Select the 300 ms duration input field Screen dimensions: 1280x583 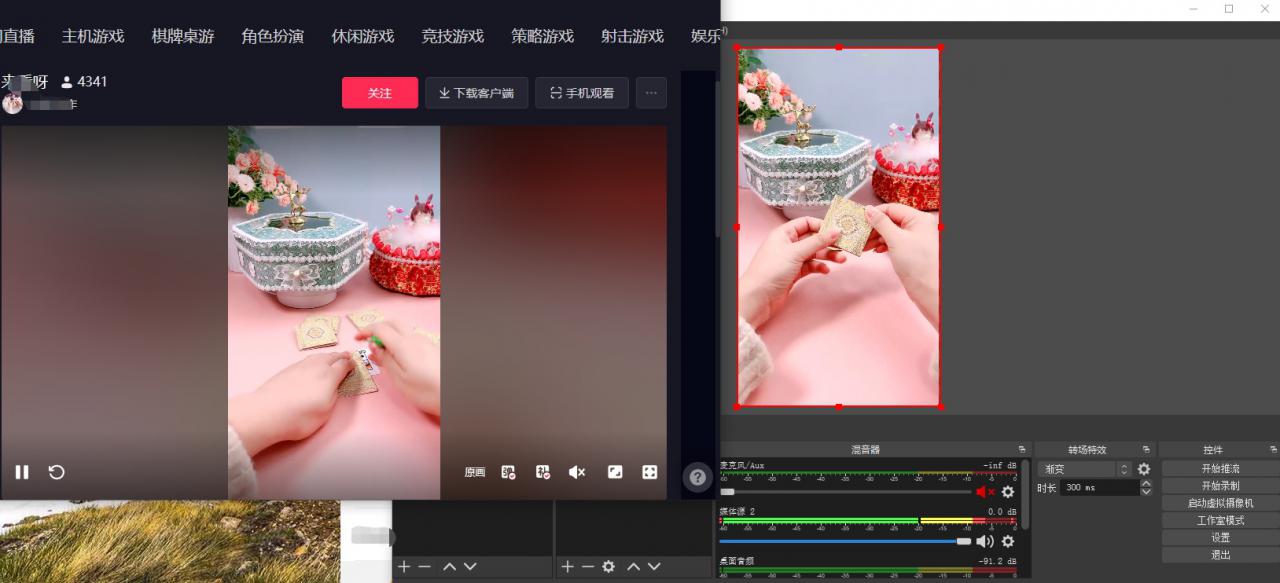[x=1095, y=487]
